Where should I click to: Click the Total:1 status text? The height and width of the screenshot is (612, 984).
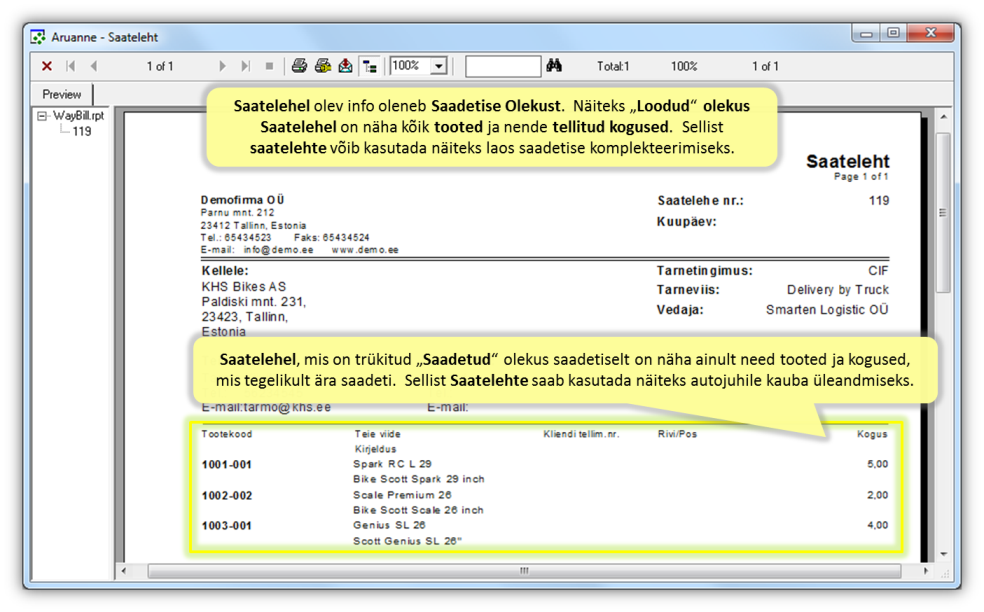[612, 67]
